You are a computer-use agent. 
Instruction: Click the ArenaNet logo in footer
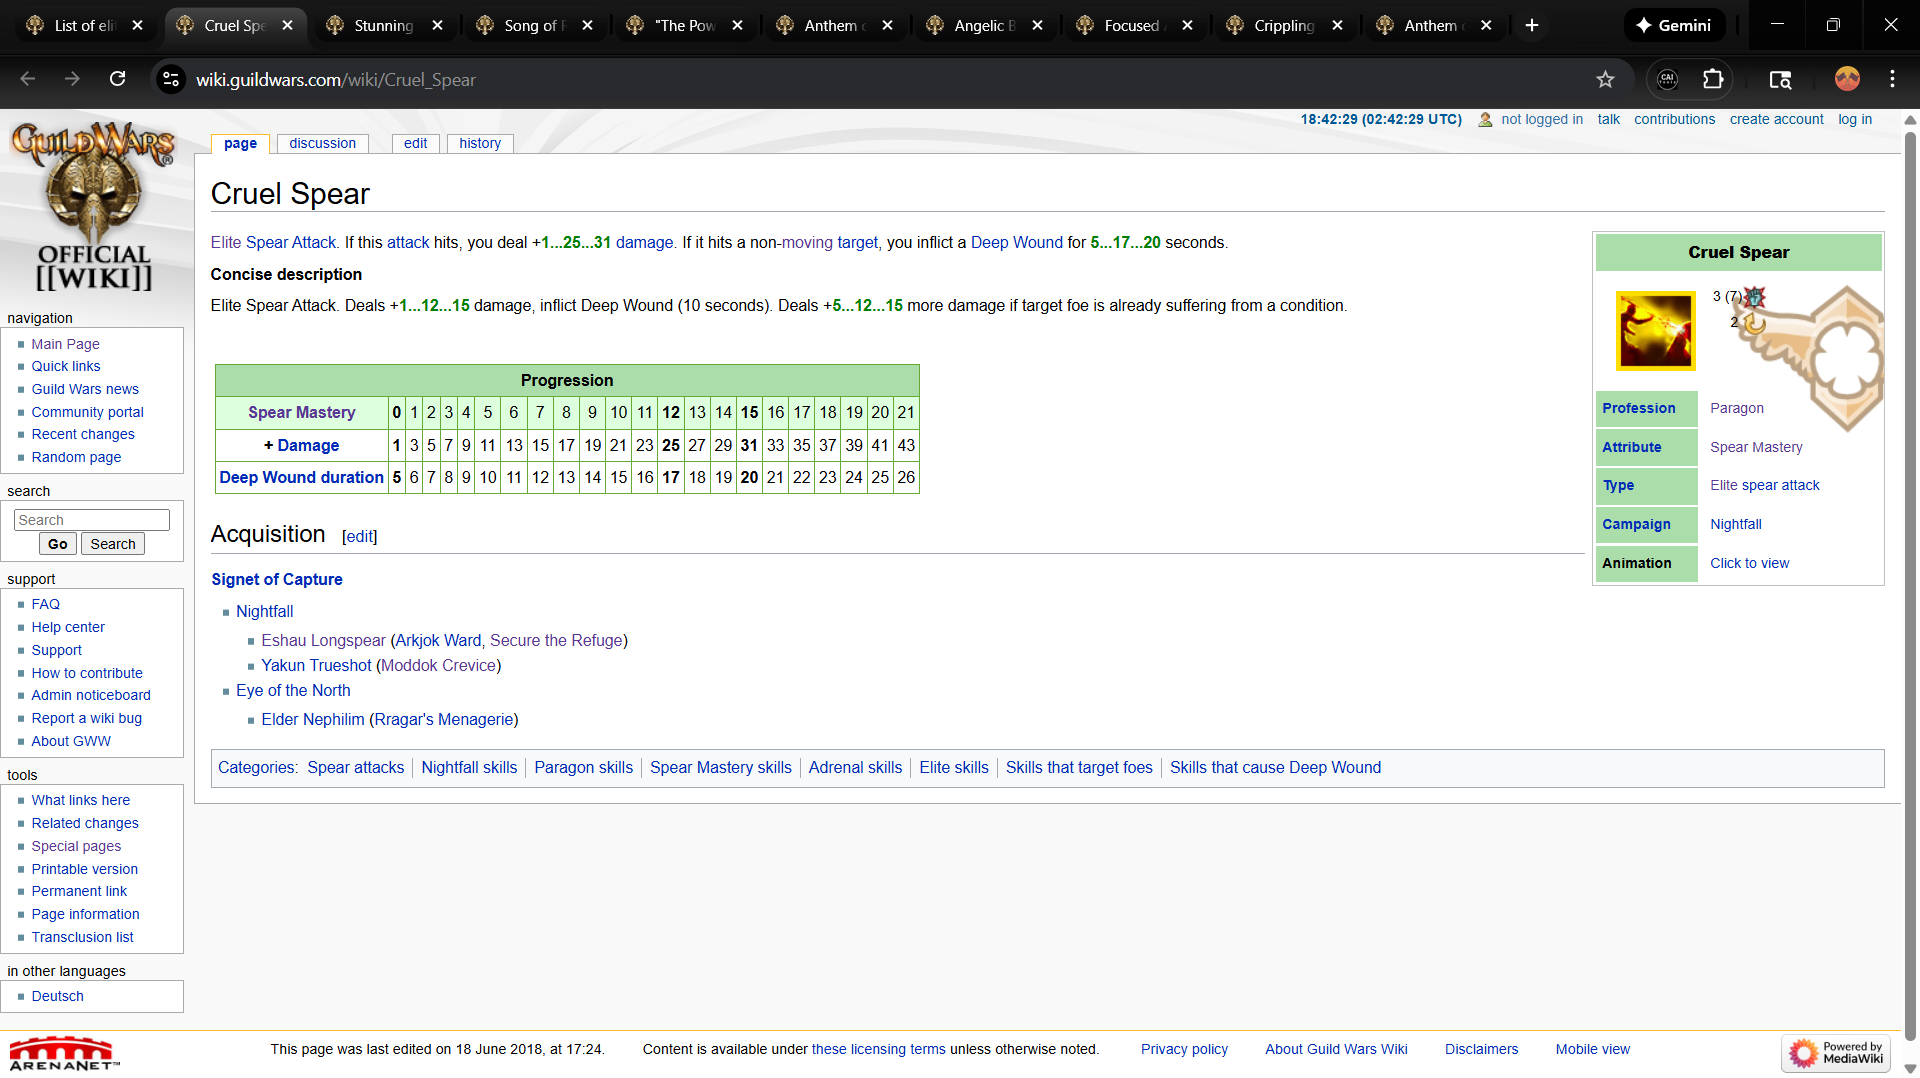64,1053
